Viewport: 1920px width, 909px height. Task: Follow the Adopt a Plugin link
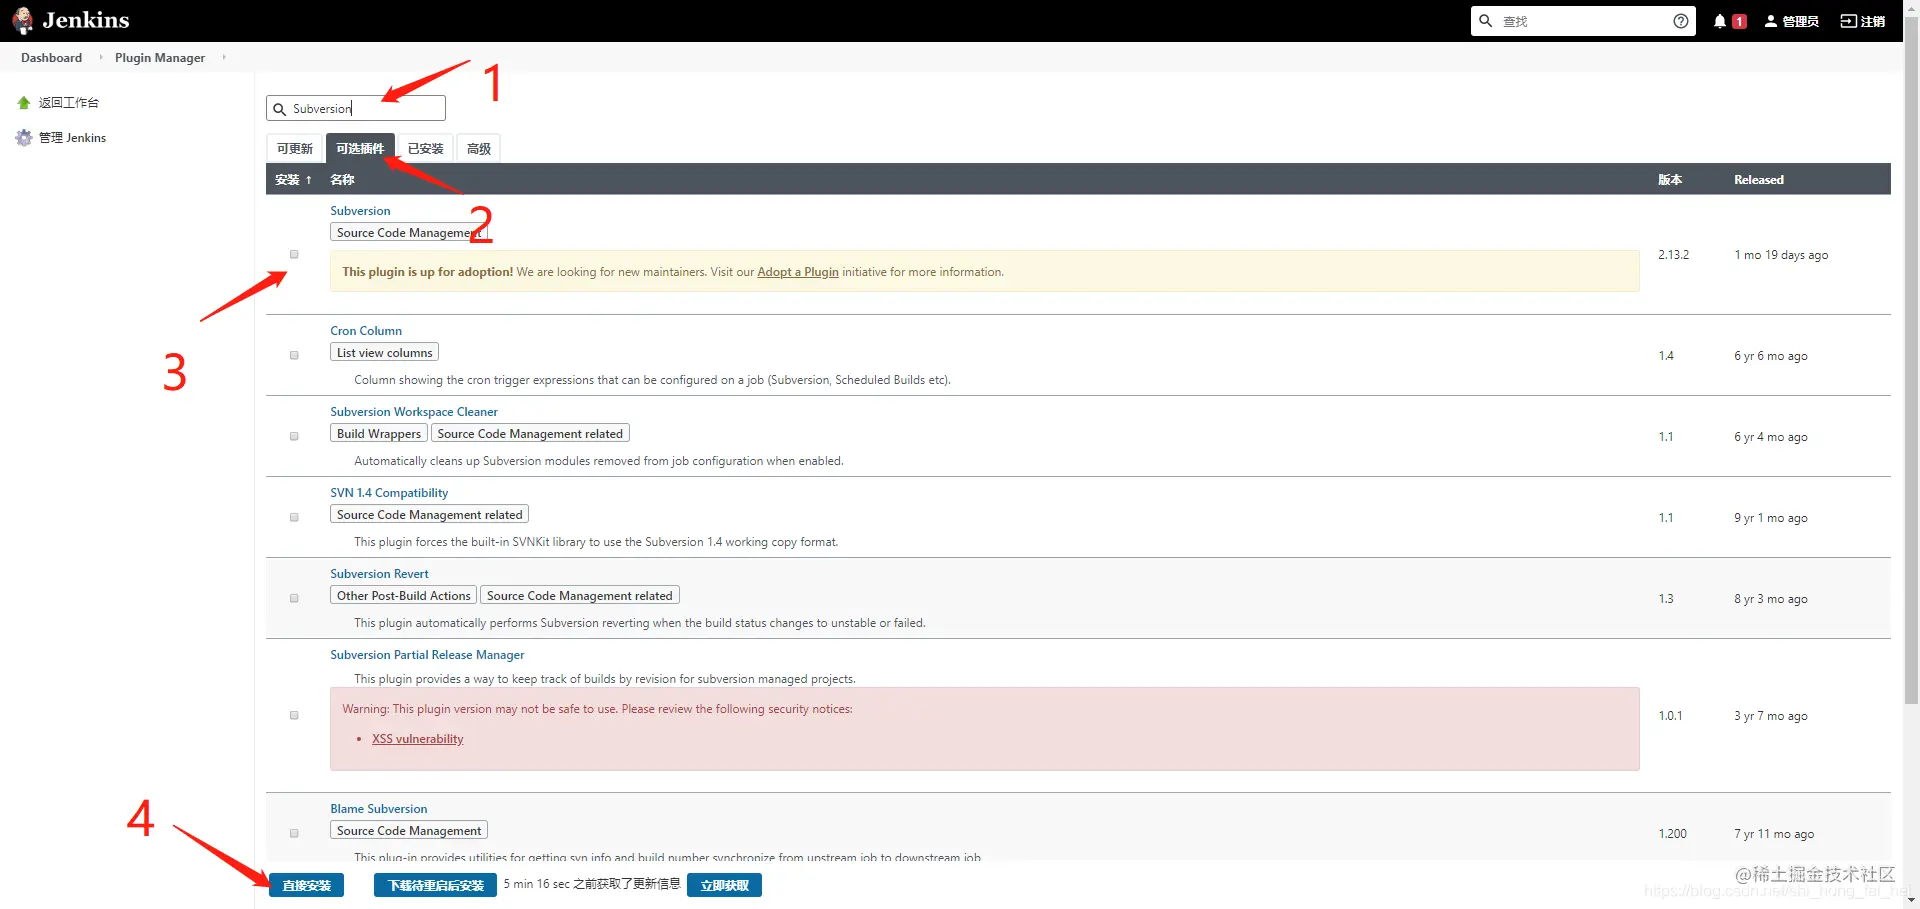click(798, 272)
